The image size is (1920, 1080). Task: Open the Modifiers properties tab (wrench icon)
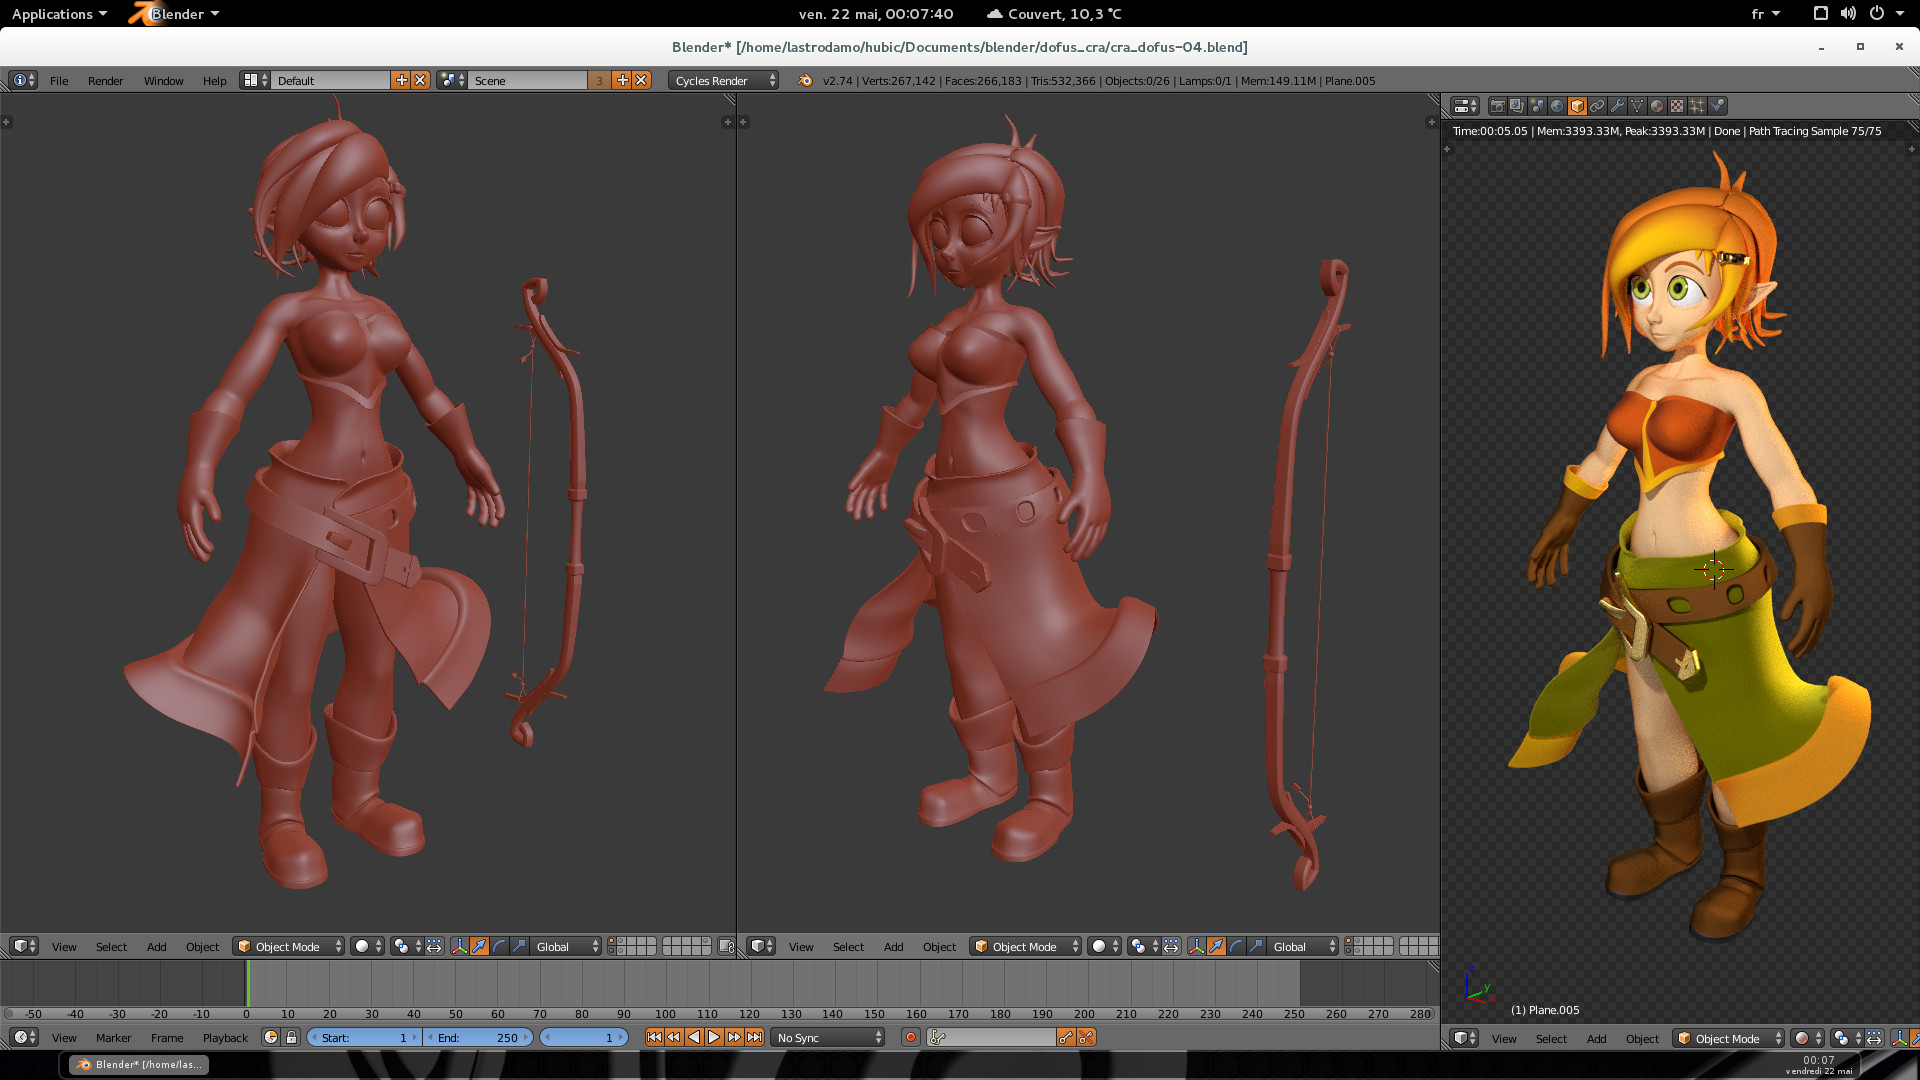click(x=1617, y=106)
